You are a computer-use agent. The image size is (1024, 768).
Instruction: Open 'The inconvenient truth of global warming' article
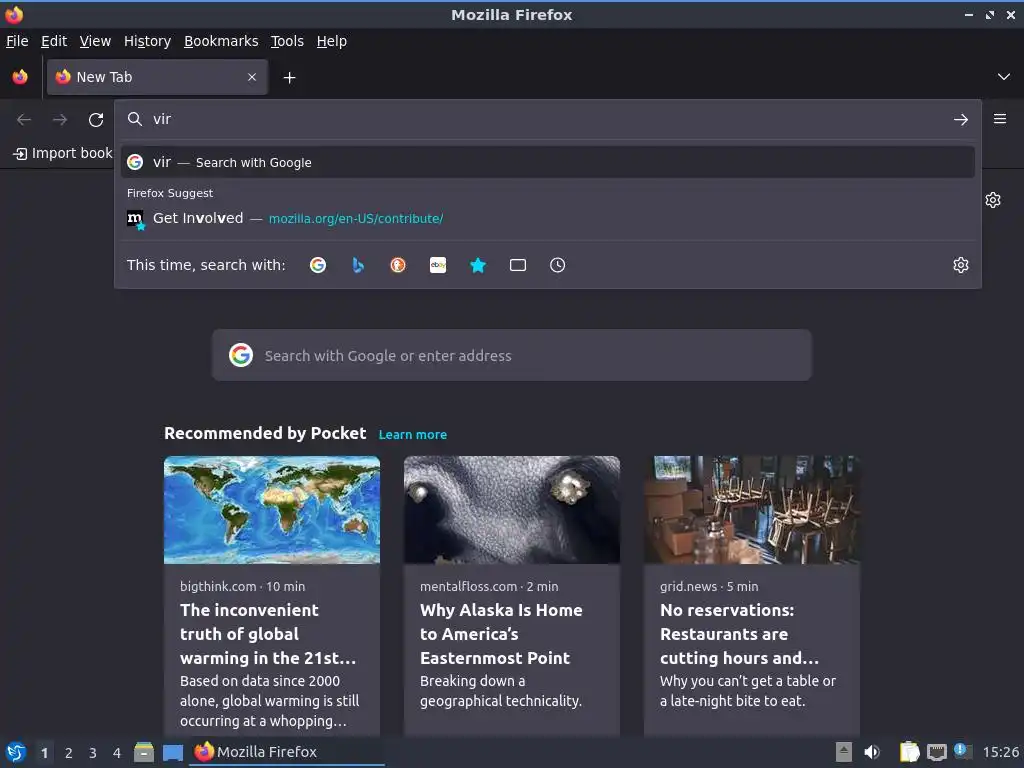click(x=268, y=634)
